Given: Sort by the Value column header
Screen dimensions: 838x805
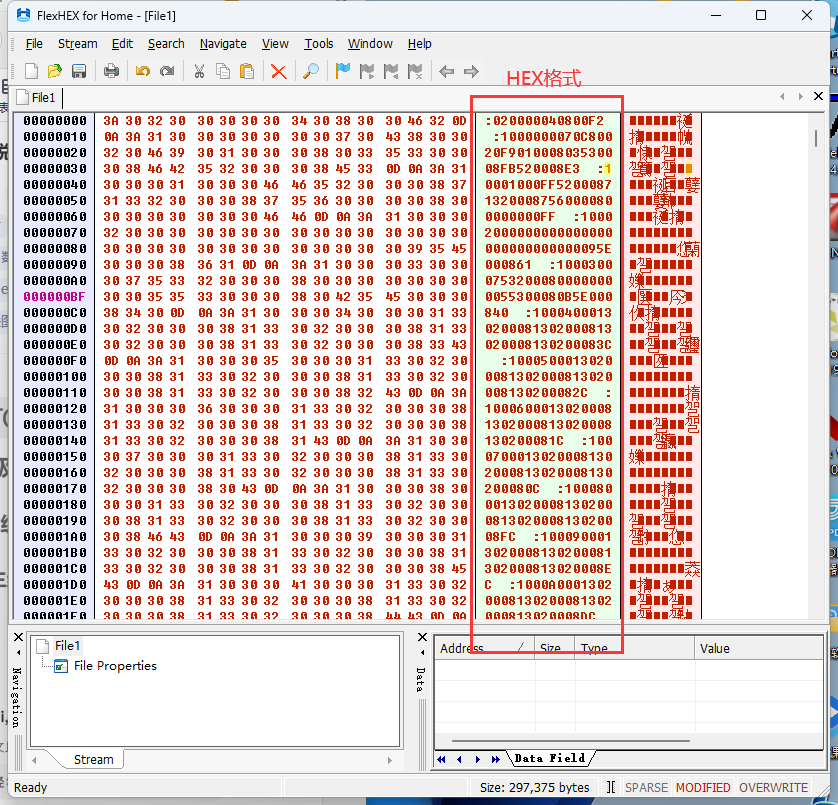Looking at the screenshot, I should pyautogui.click(x=759, y=648).
